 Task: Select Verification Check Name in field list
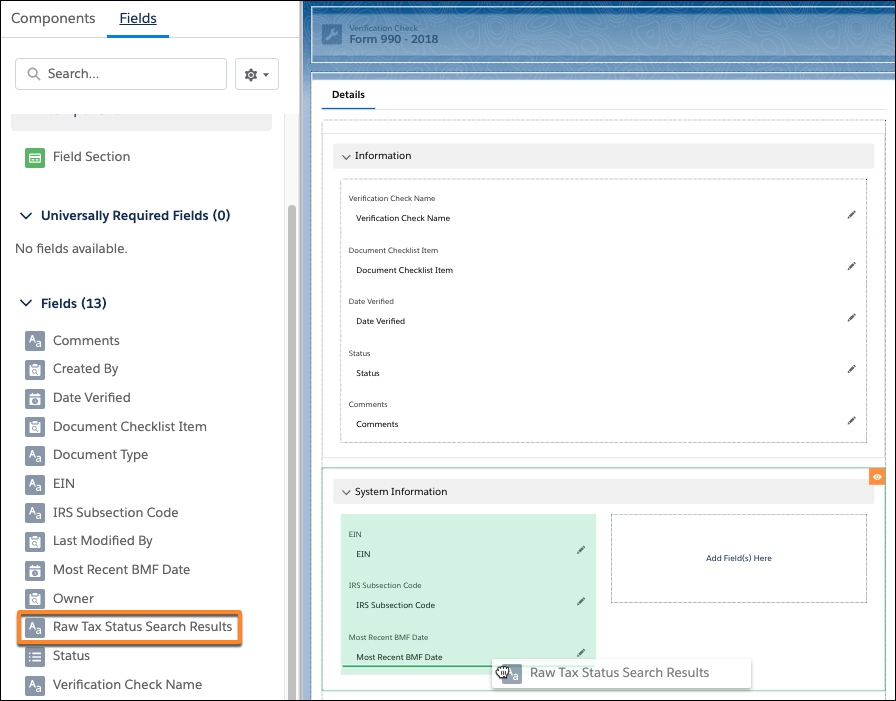[127, 684]
